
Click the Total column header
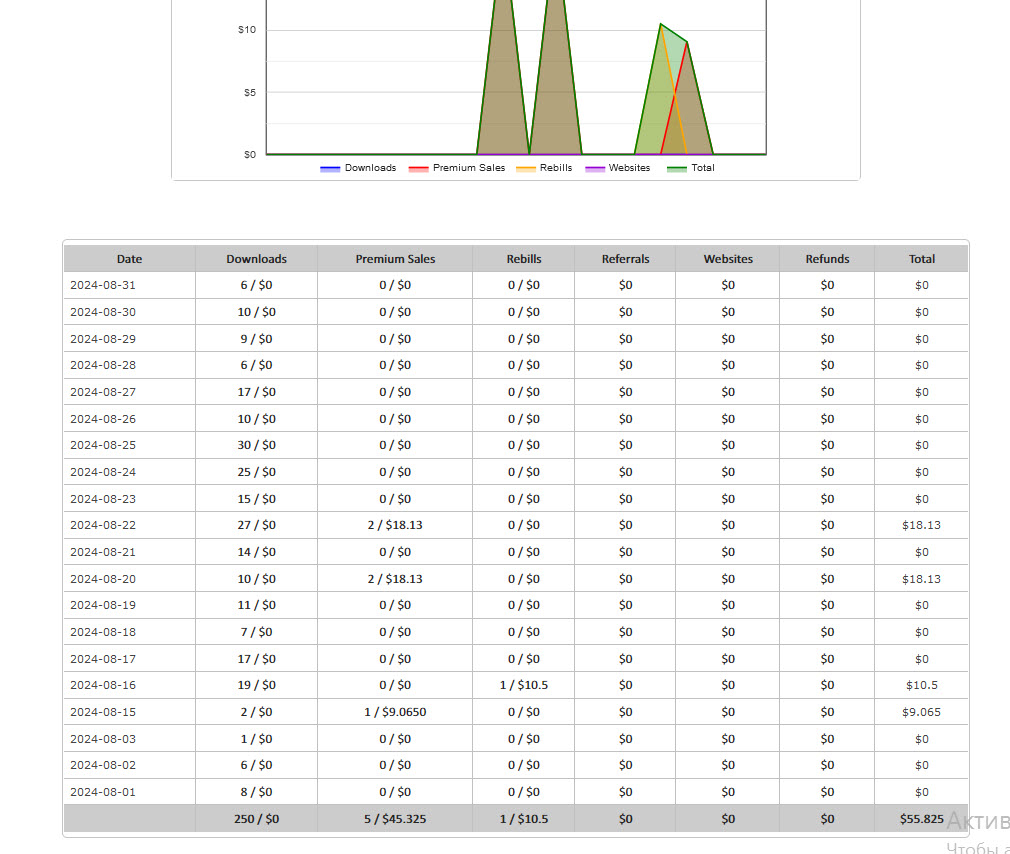[922, 259]
